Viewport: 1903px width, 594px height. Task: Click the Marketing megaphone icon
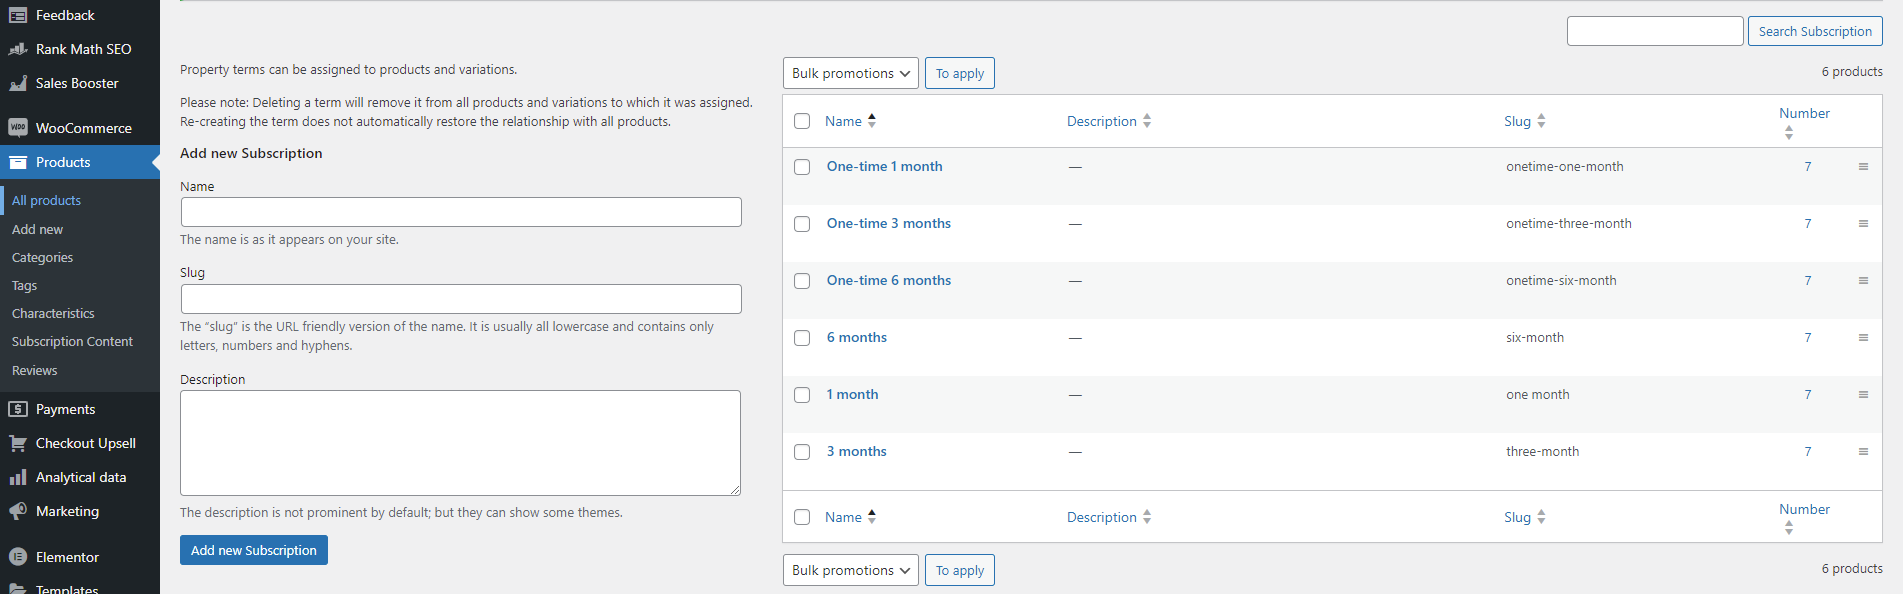coord(18,511)
